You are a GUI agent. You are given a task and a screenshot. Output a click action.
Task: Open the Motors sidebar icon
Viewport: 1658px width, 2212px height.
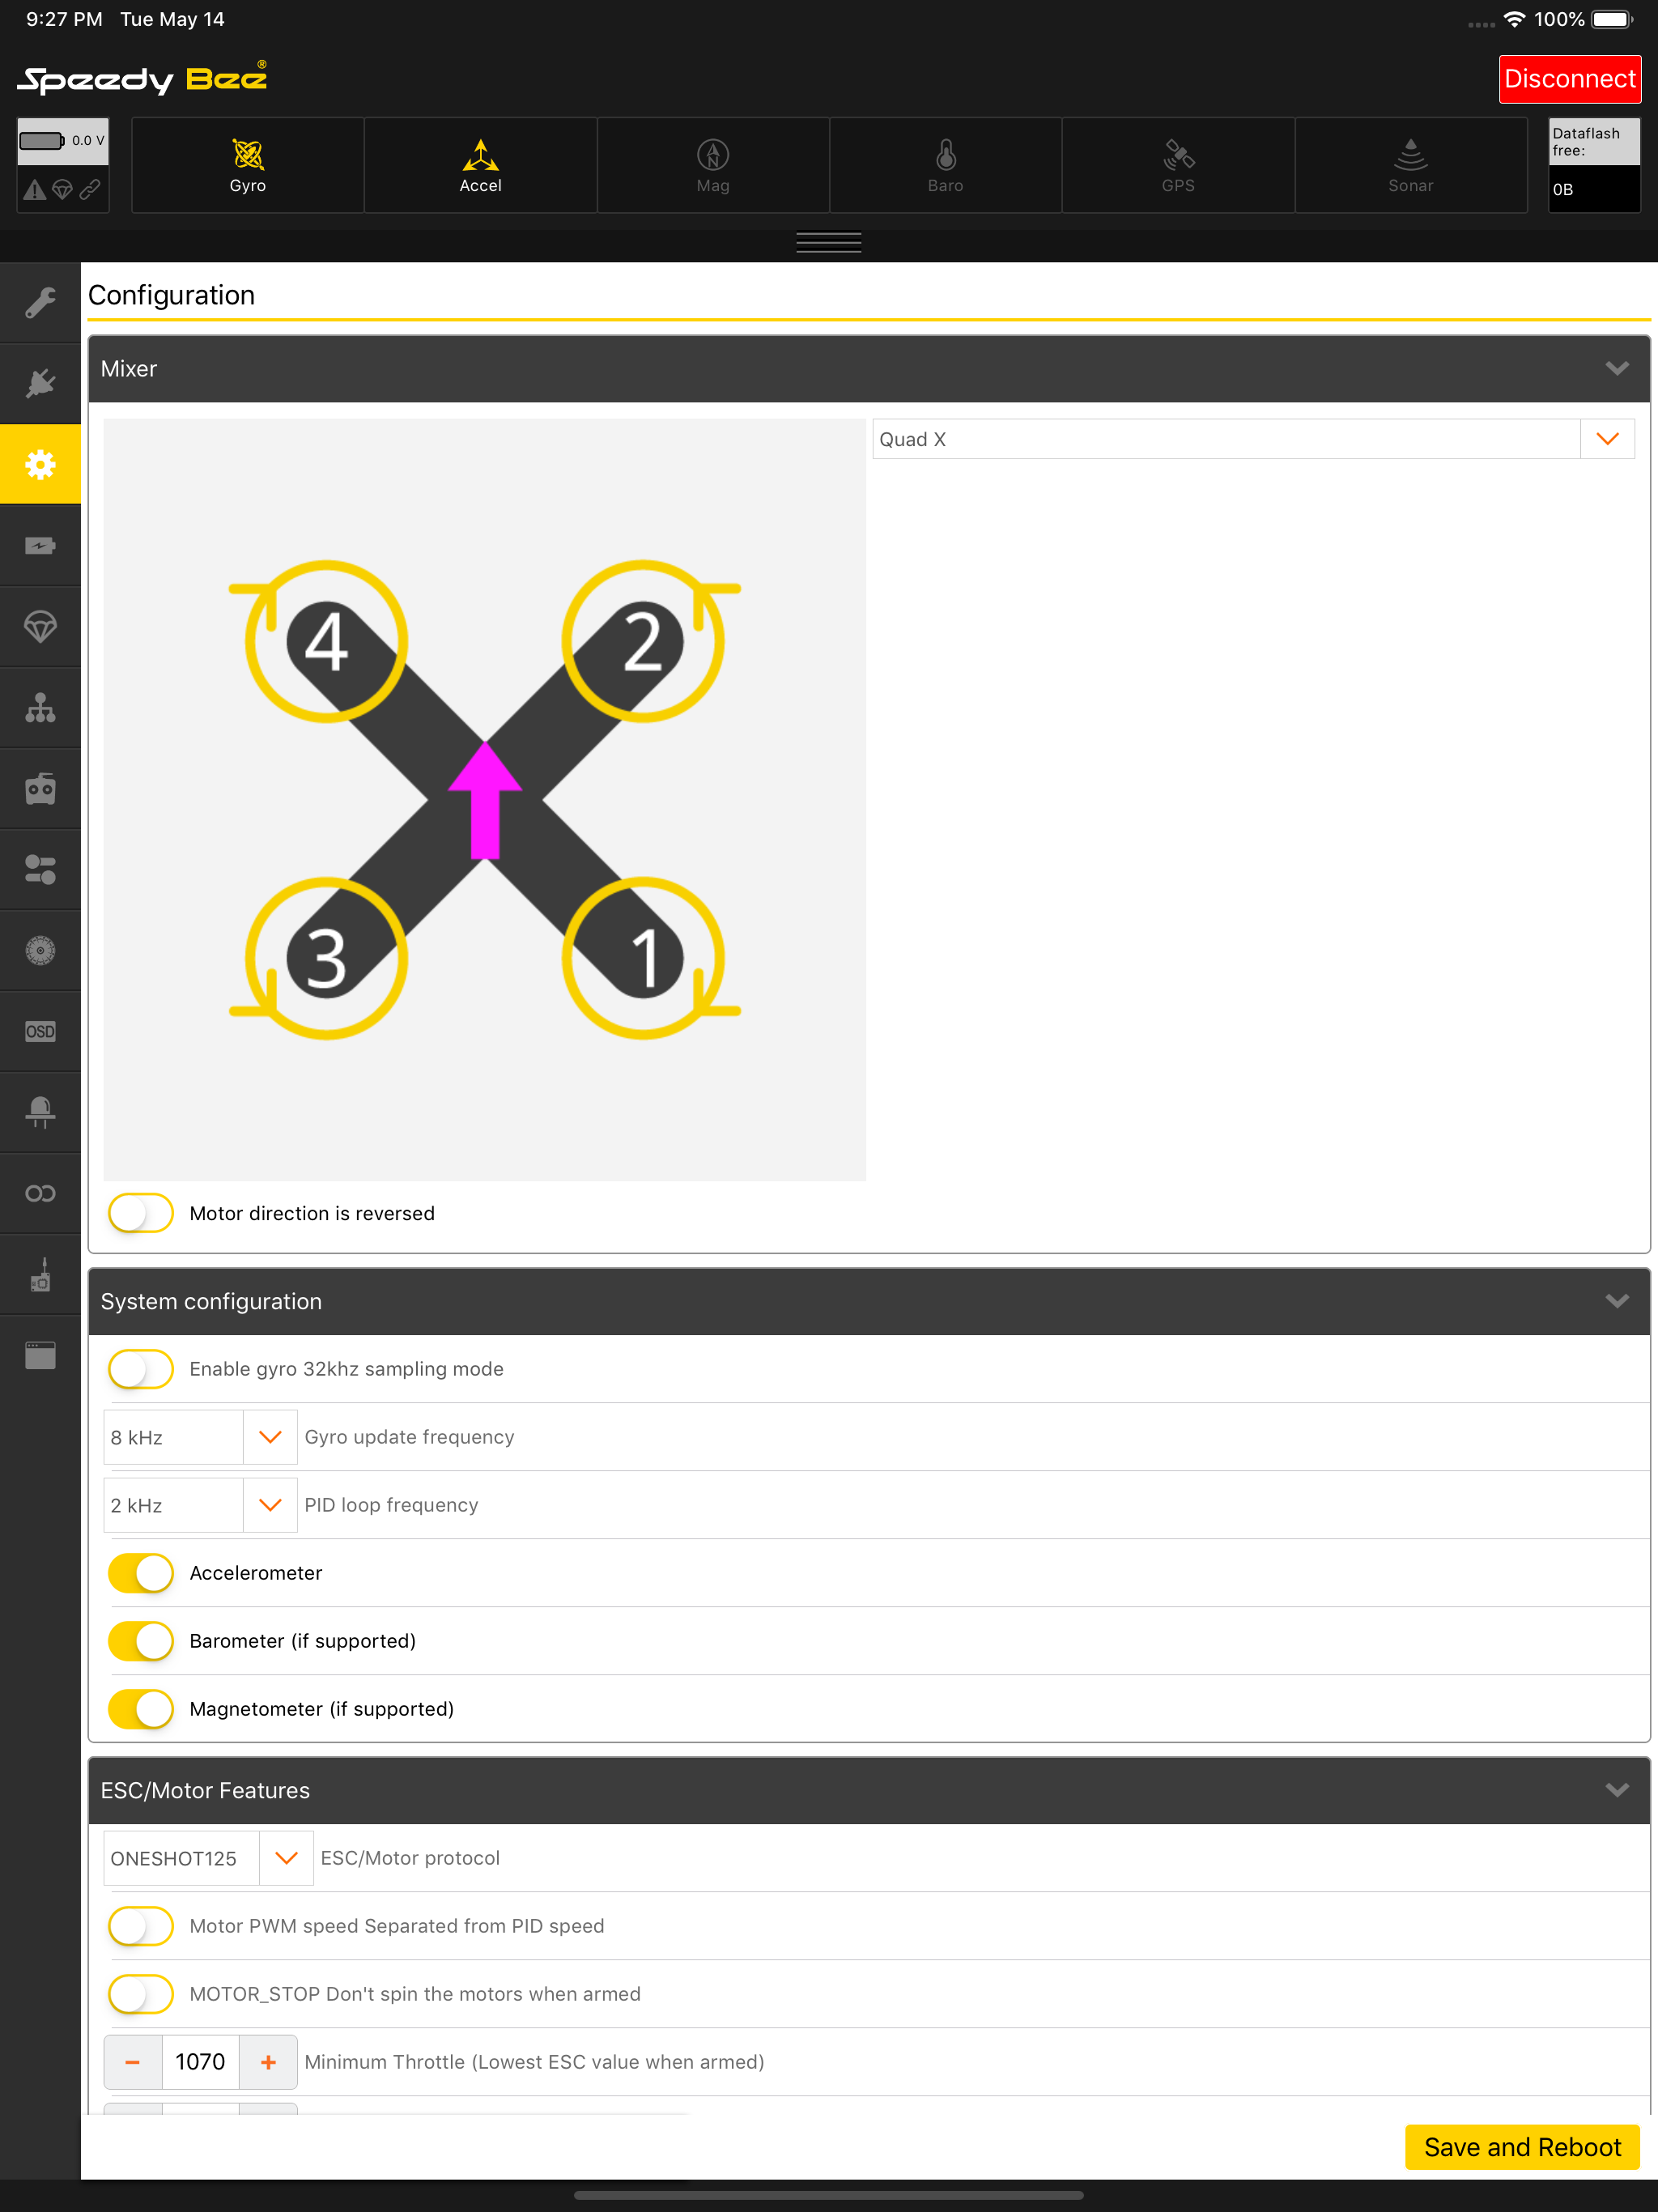coord(40,950)
